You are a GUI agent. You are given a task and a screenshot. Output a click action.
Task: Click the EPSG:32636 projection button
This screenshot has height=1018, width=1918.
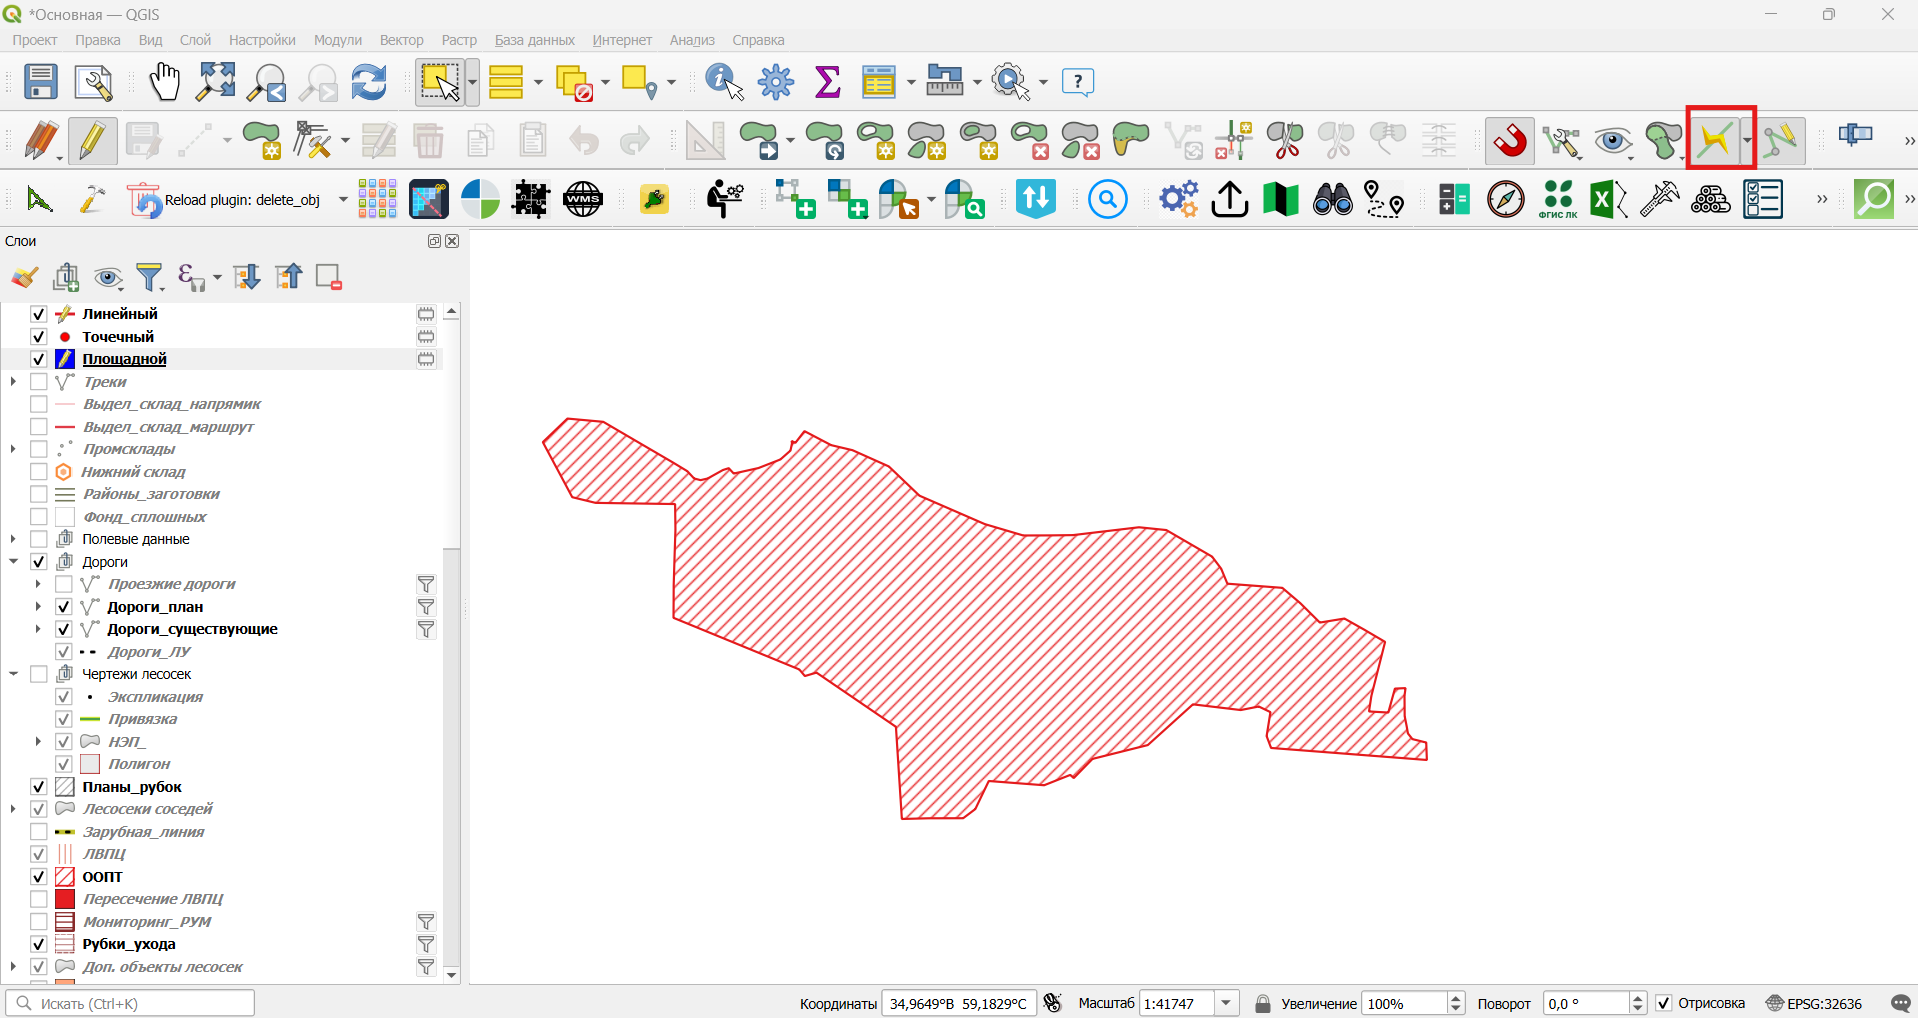(x=1814, y=1003)
